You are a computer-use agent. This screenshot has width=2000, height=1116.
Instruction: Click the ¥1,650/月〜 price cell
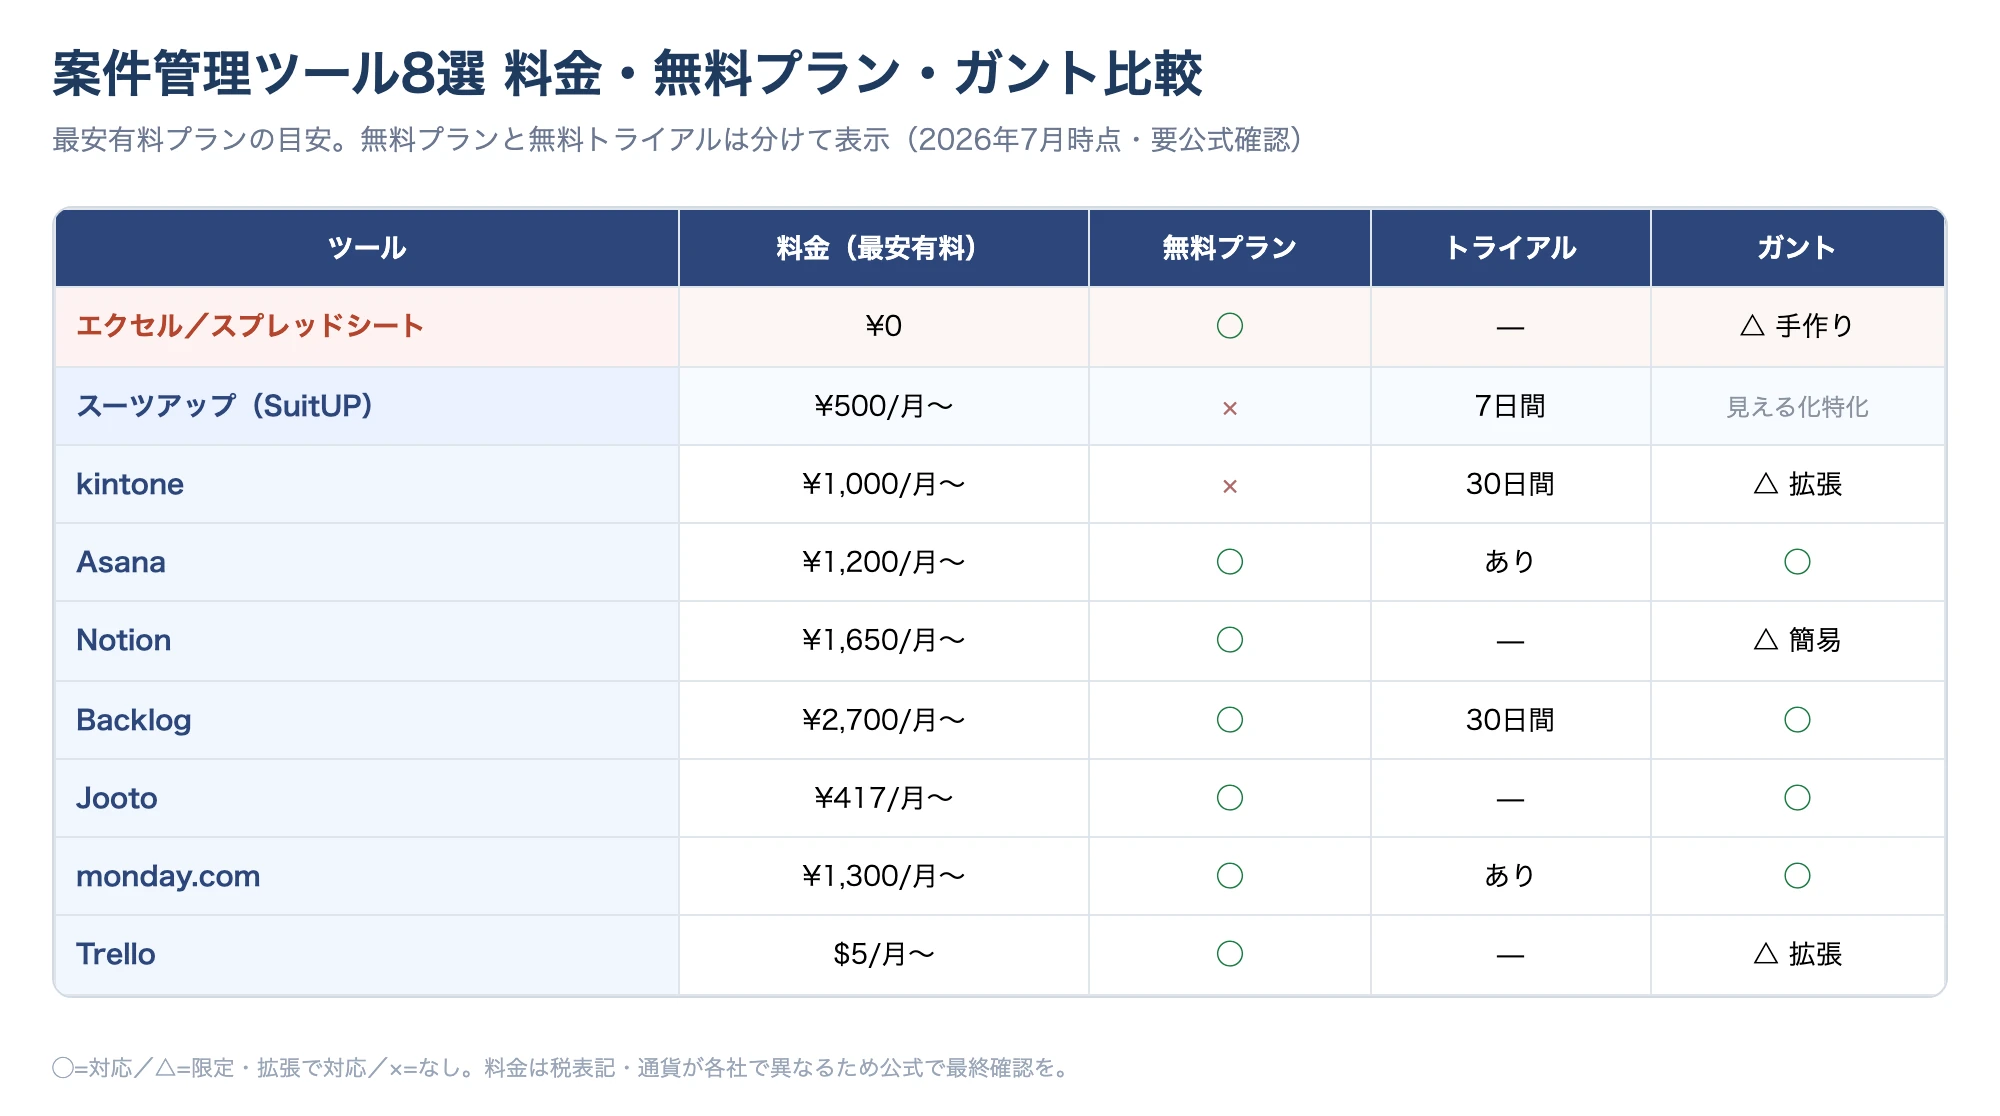(884, 640)
